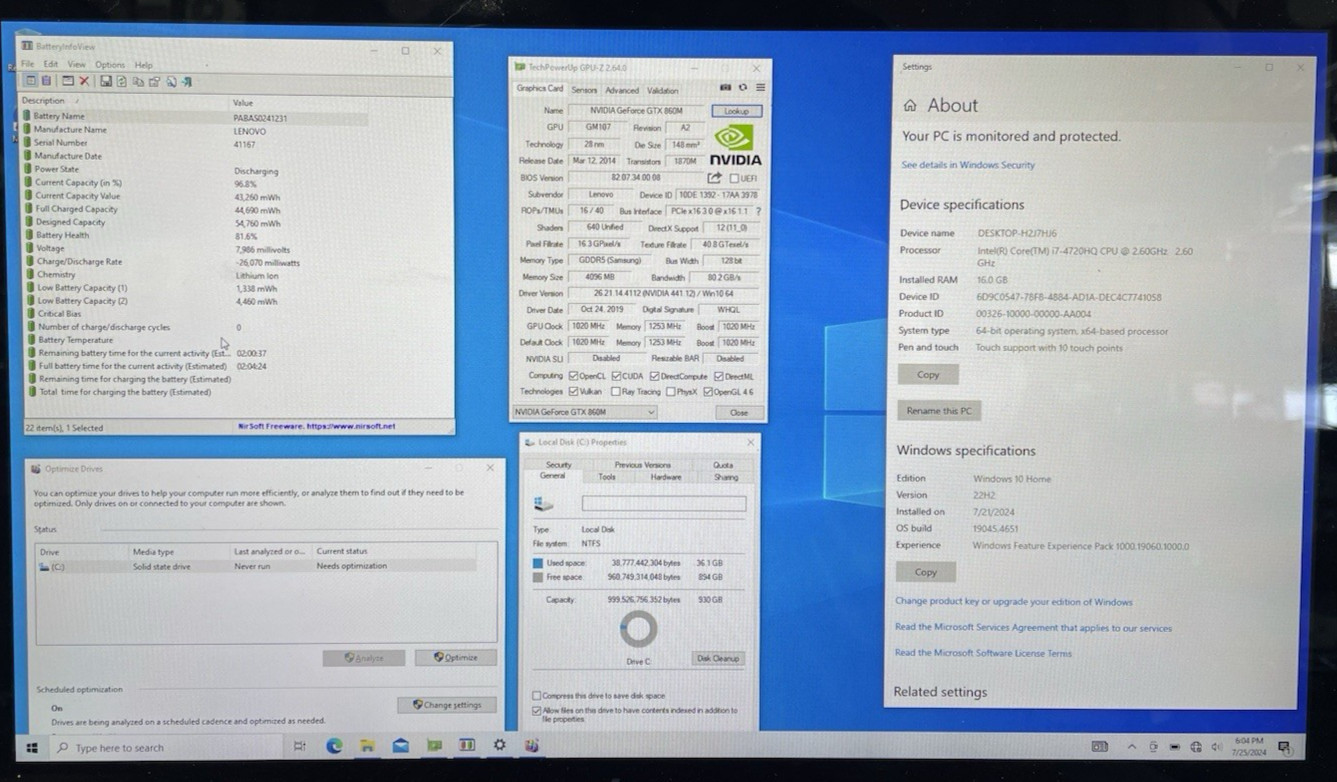Click the blue Used space color swatch
This screenshot has height=782, width=1337.
(538, 563)
